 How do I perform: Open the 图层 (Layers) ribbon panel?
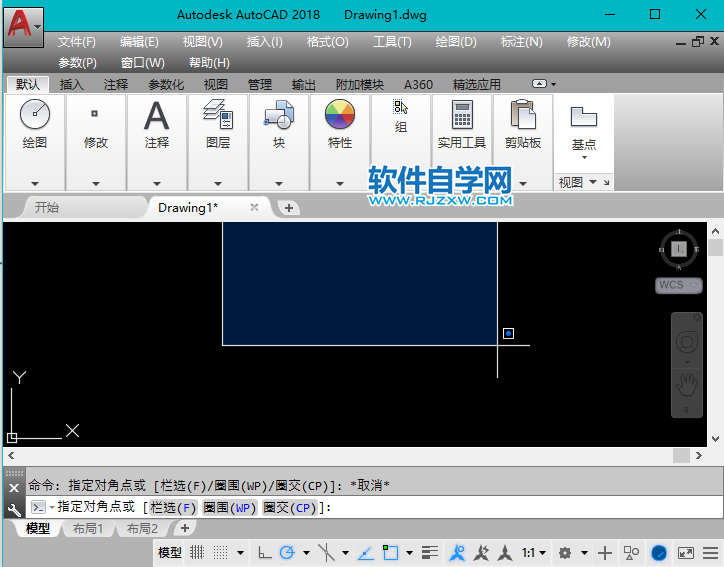217,124
